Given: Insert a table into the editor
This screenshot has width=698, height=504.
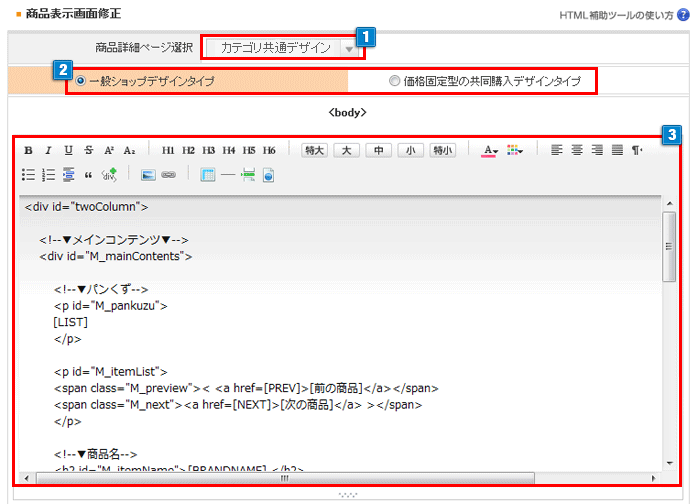Looking at the screenshot, I should [208, 174].
